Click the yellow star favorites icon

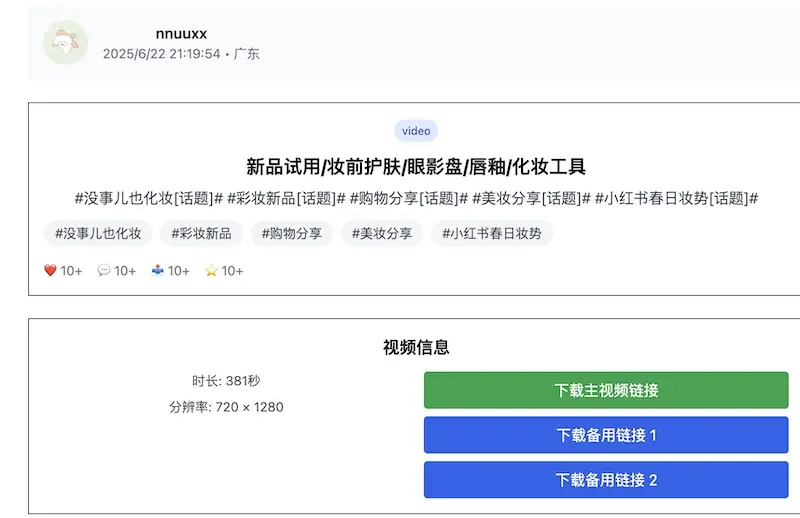[211, 270]
